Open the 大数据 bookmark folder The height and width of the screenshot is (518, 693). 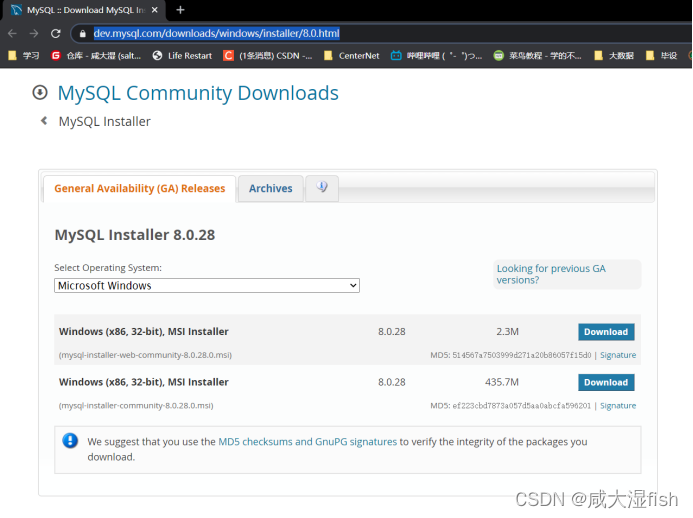[614, 56]
